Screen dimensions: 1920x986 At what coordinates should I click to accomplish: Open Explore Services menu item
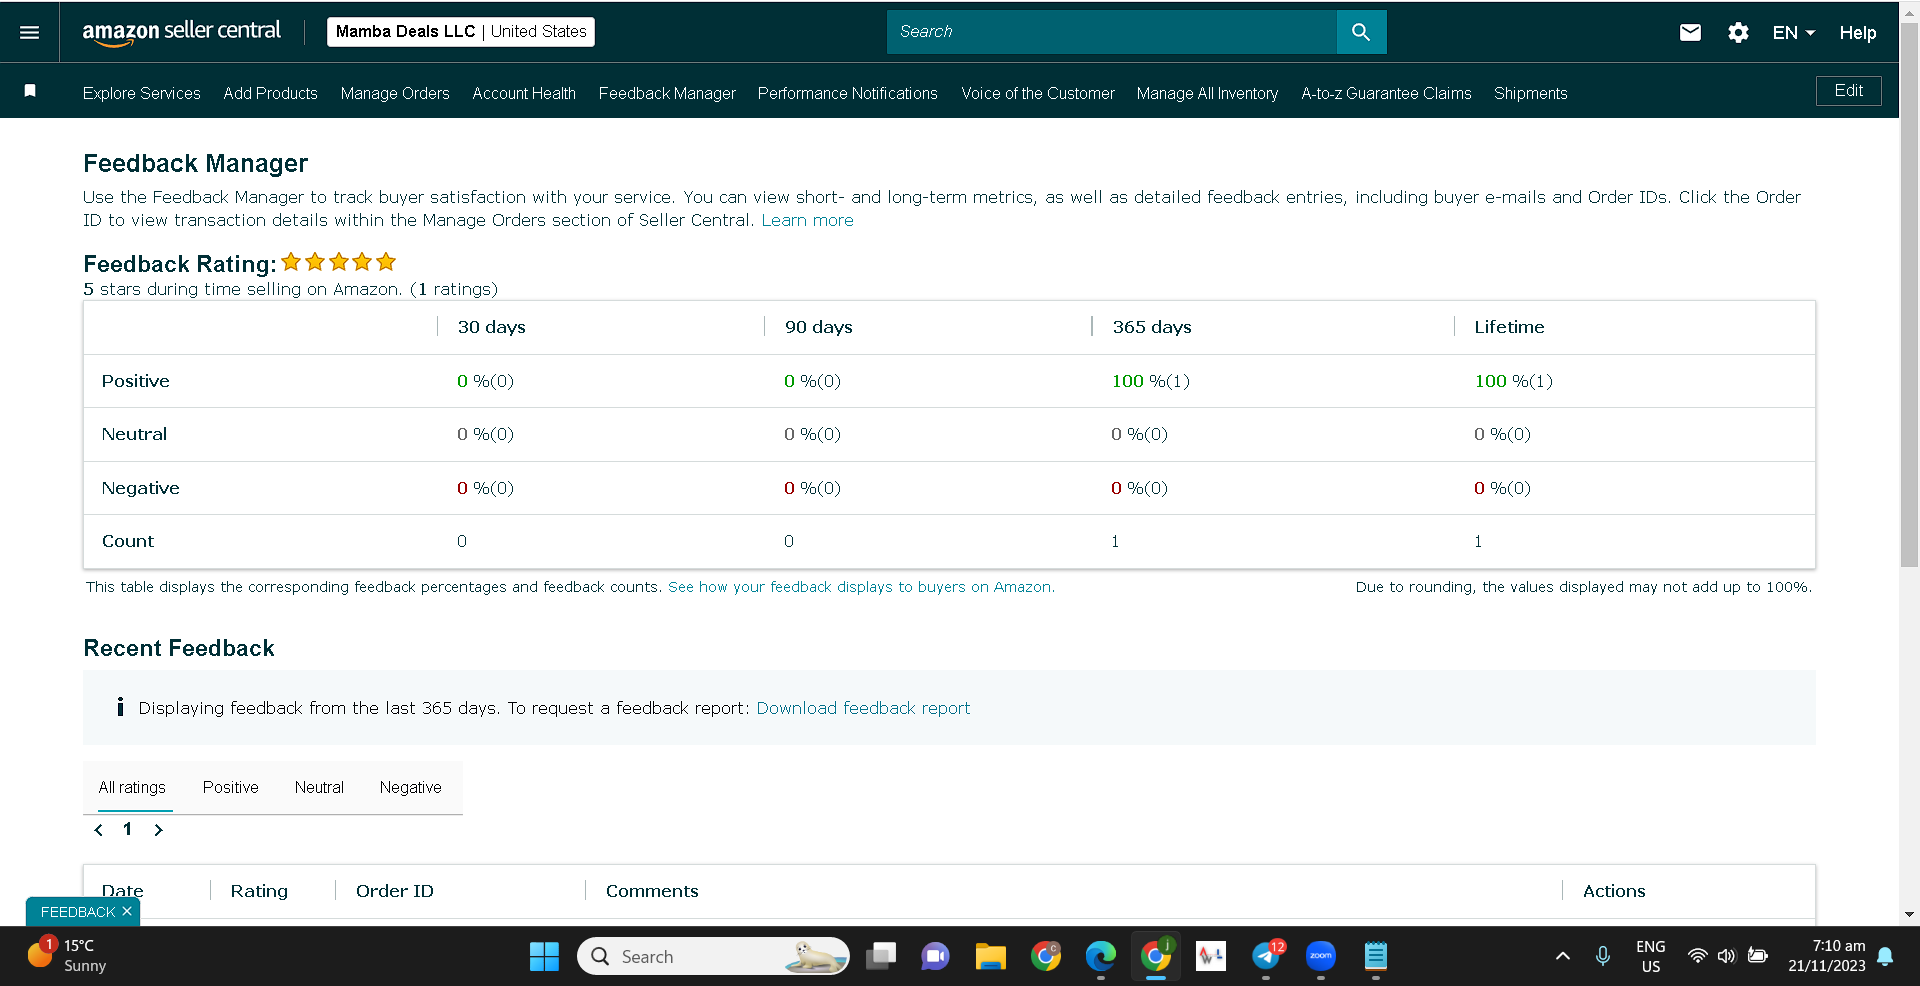click(x=142, y=93)
